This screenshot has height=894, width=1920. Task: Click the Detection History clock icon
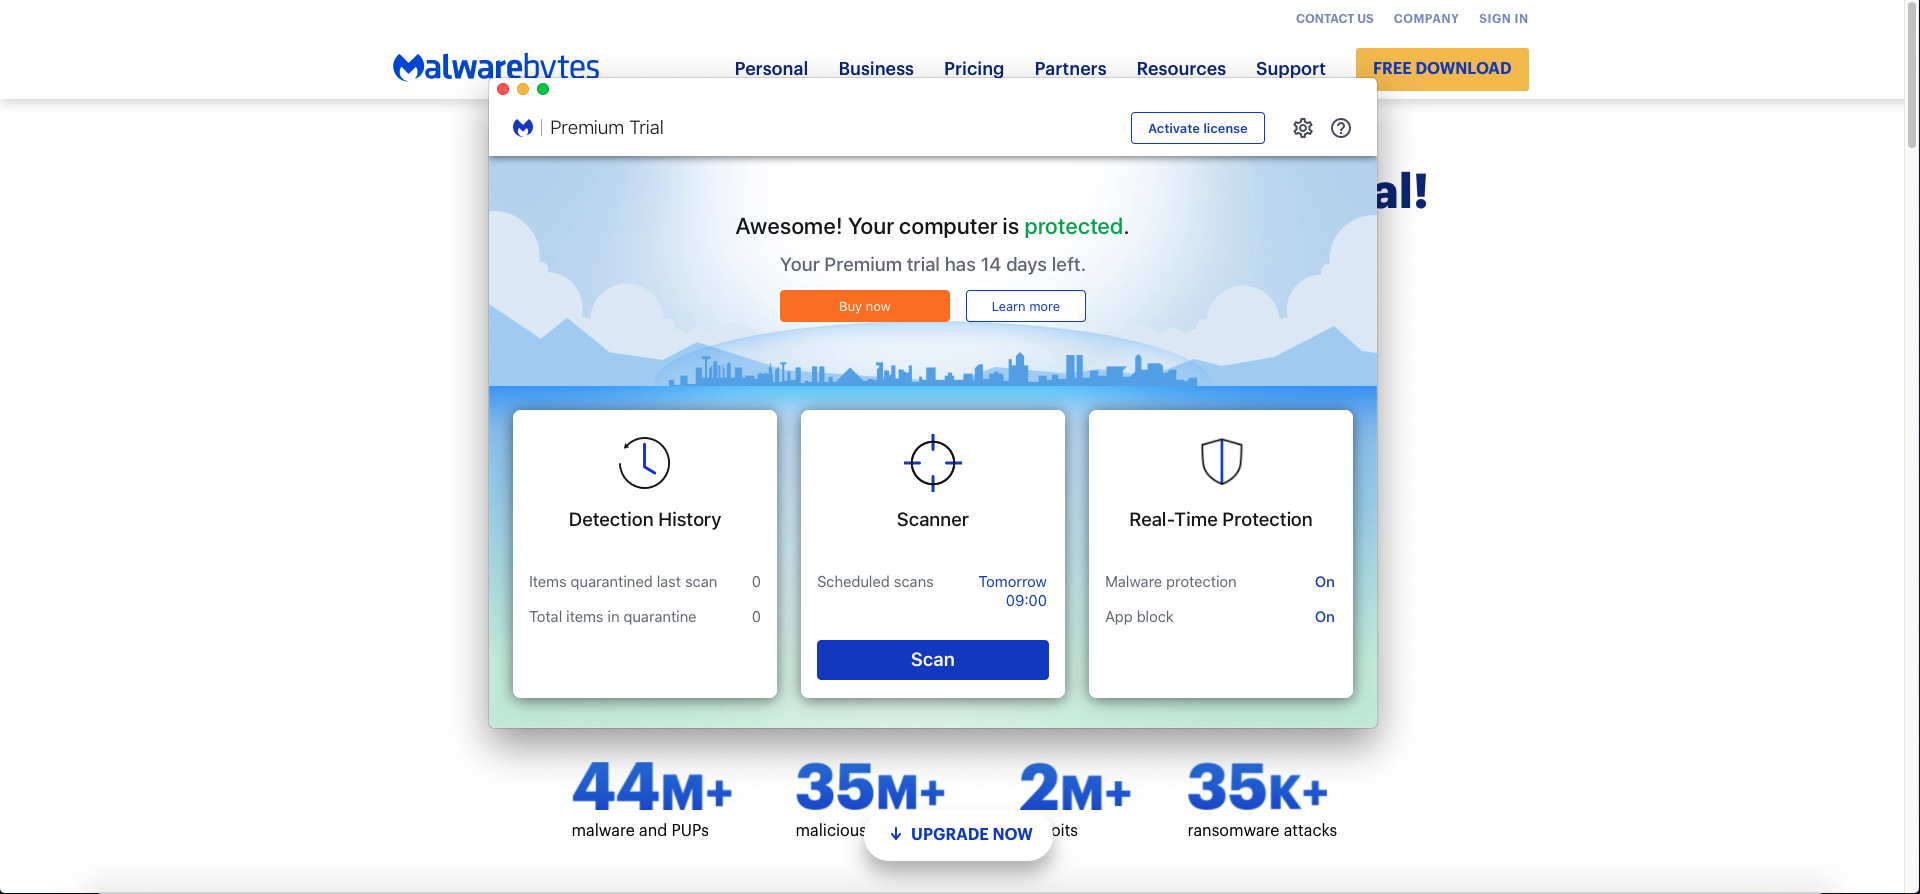[x=644, y=463]
